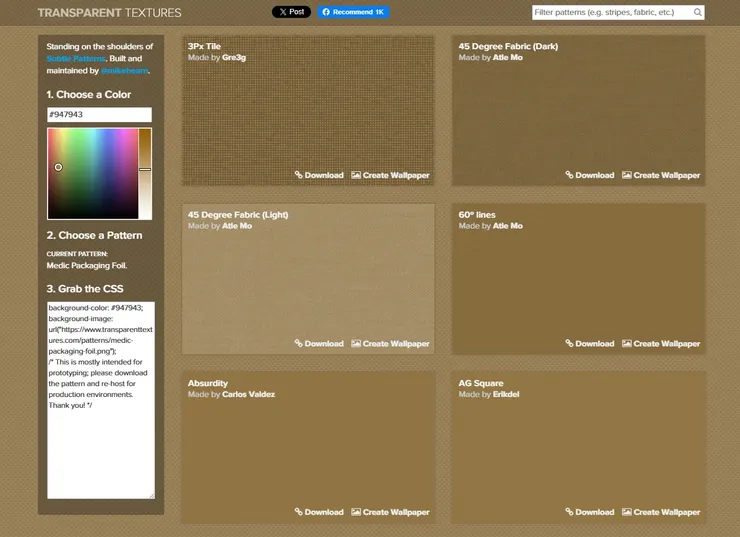Click the wallpaper image icon on 45 Degree Fabric (Light)
This screenshot has height=537, width=740.
(356, 344)
